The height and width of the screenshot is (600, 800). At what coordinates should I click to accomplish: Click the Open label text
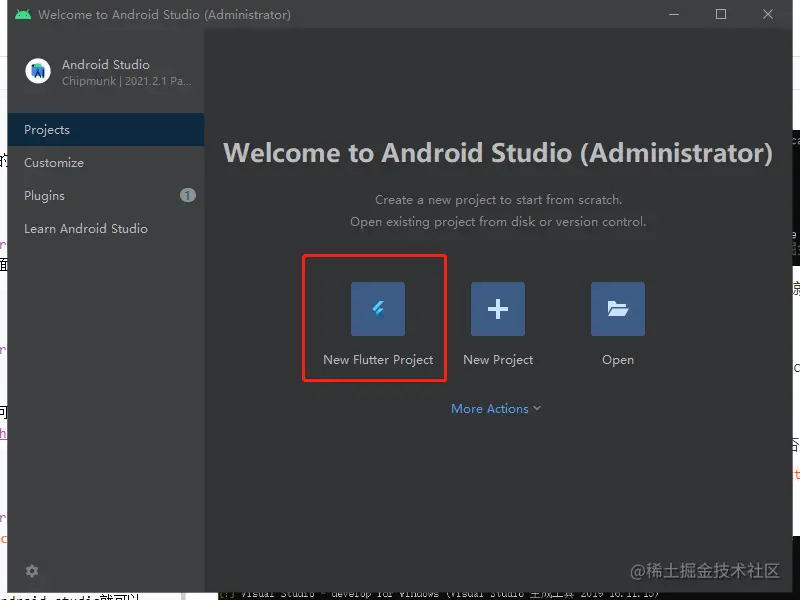(618, 360)
